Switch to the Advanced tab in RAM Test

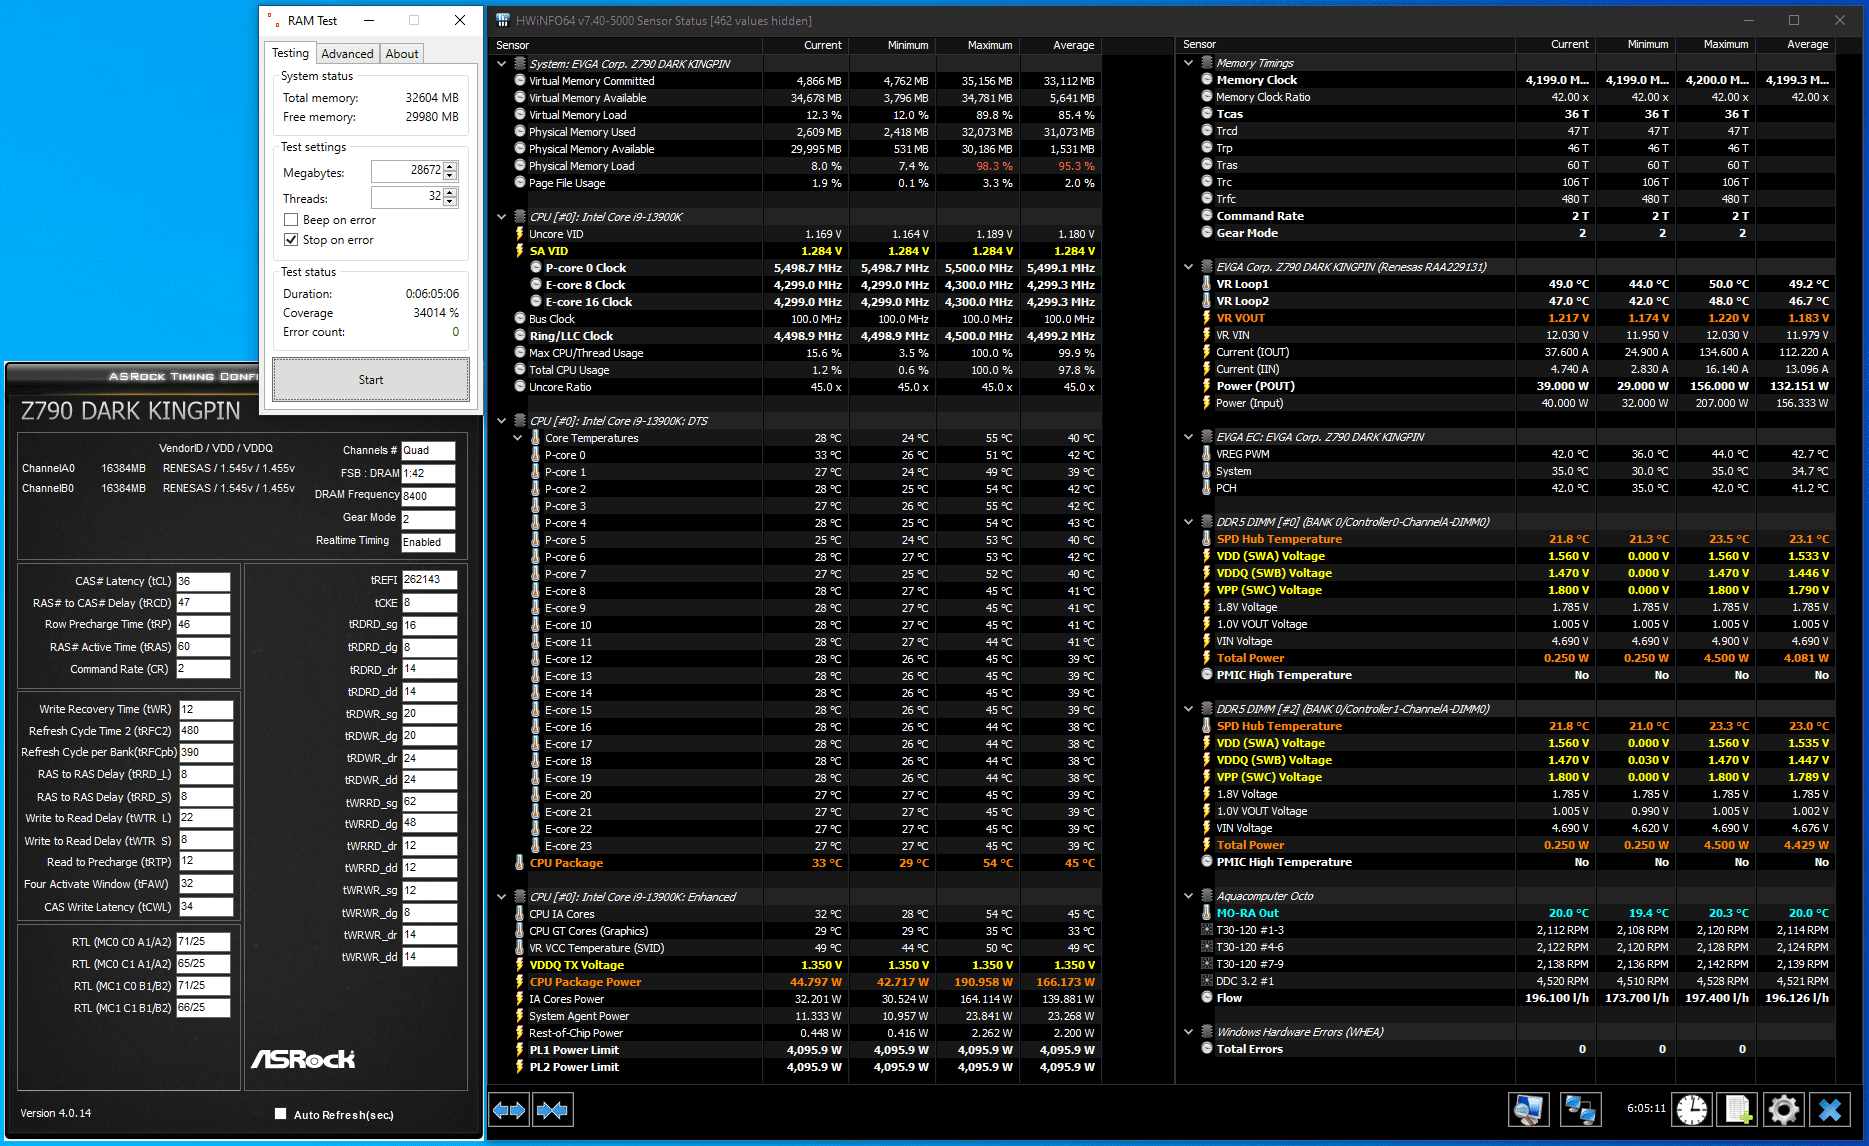pos(347,54)
